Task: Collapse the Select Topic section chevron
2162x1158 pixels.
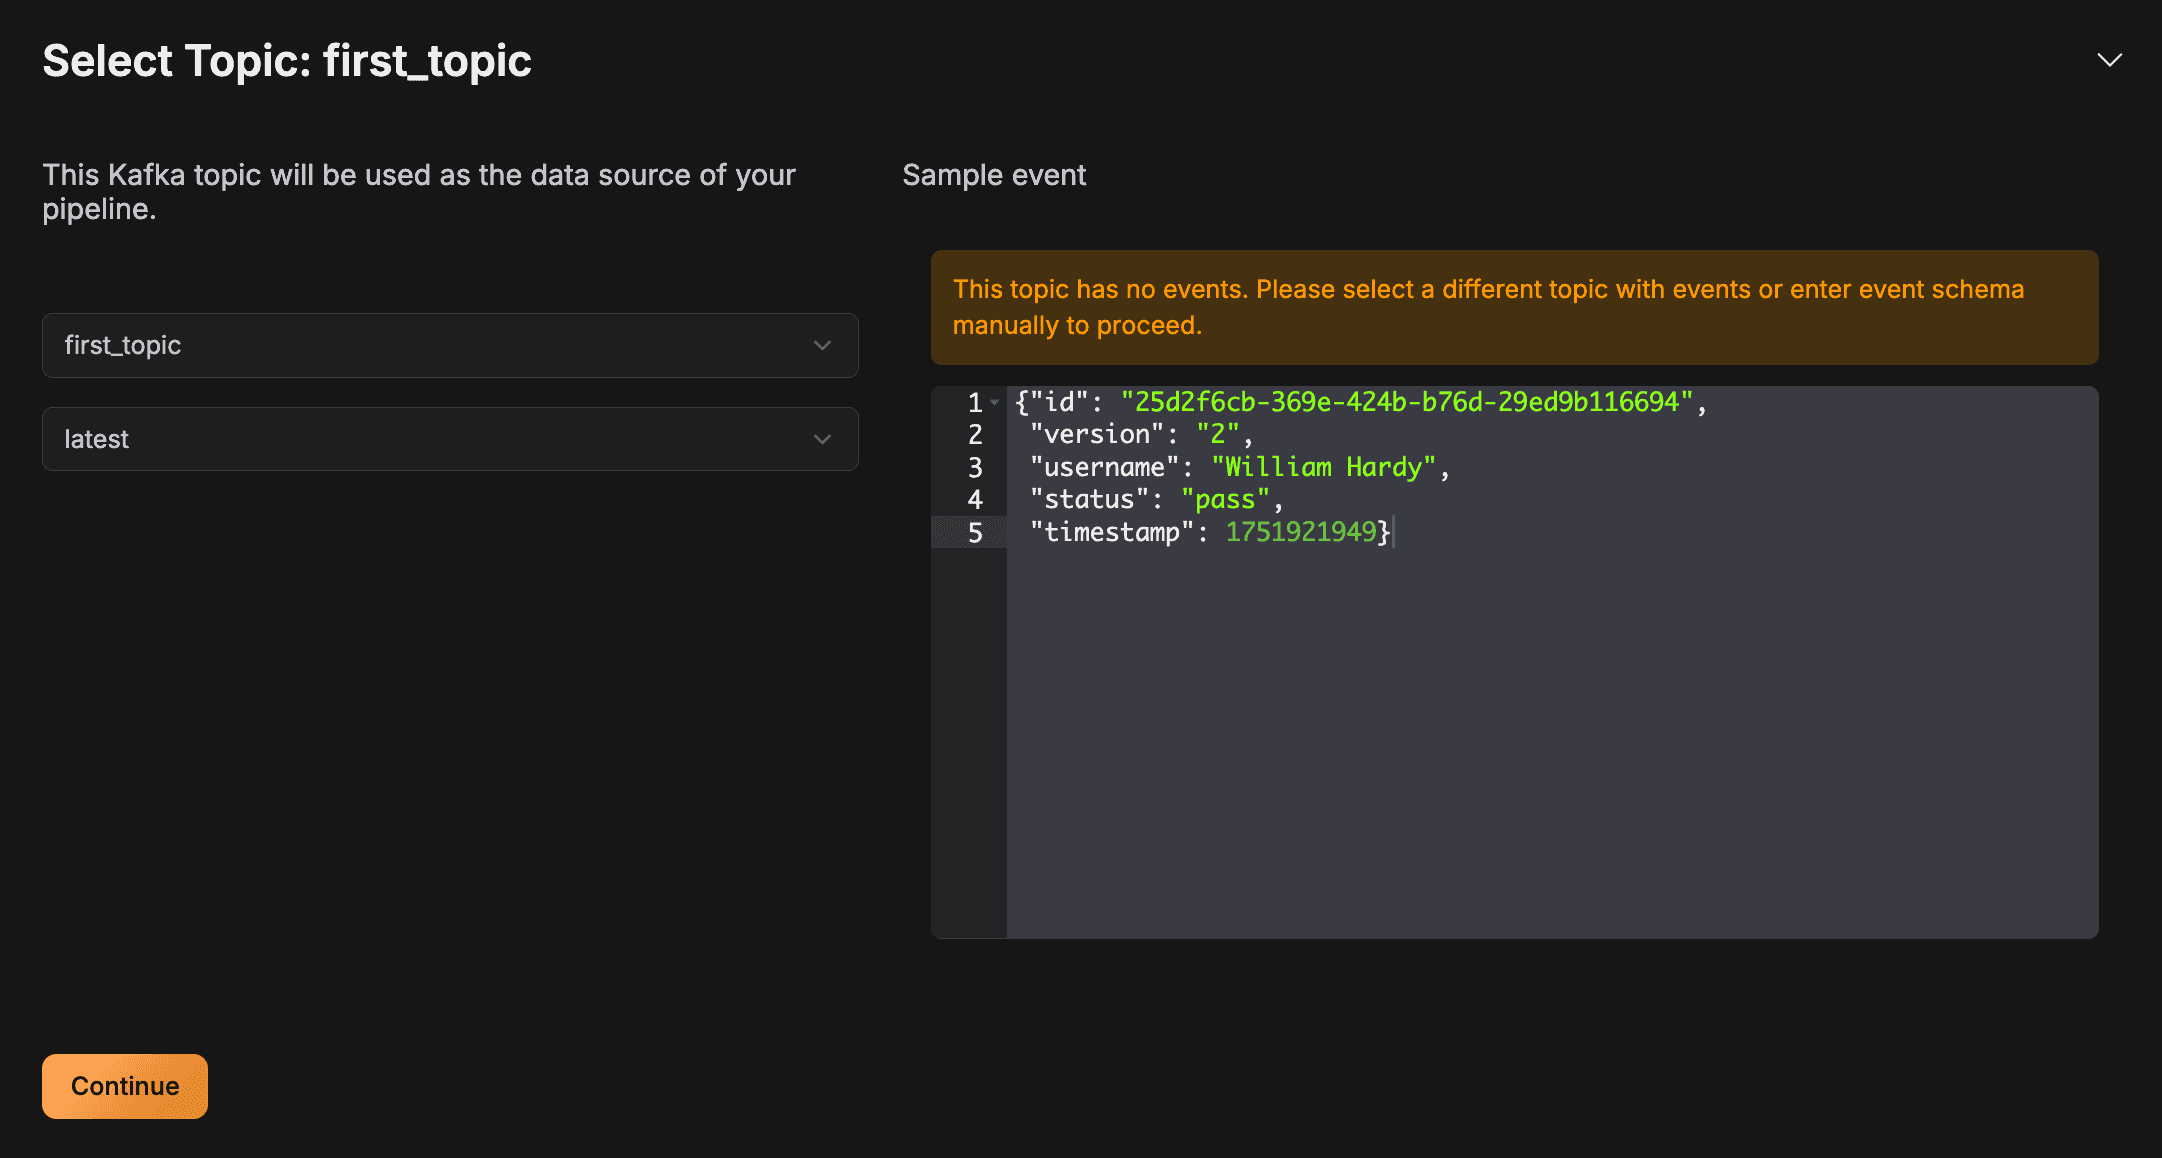Action: [2109, 60]
